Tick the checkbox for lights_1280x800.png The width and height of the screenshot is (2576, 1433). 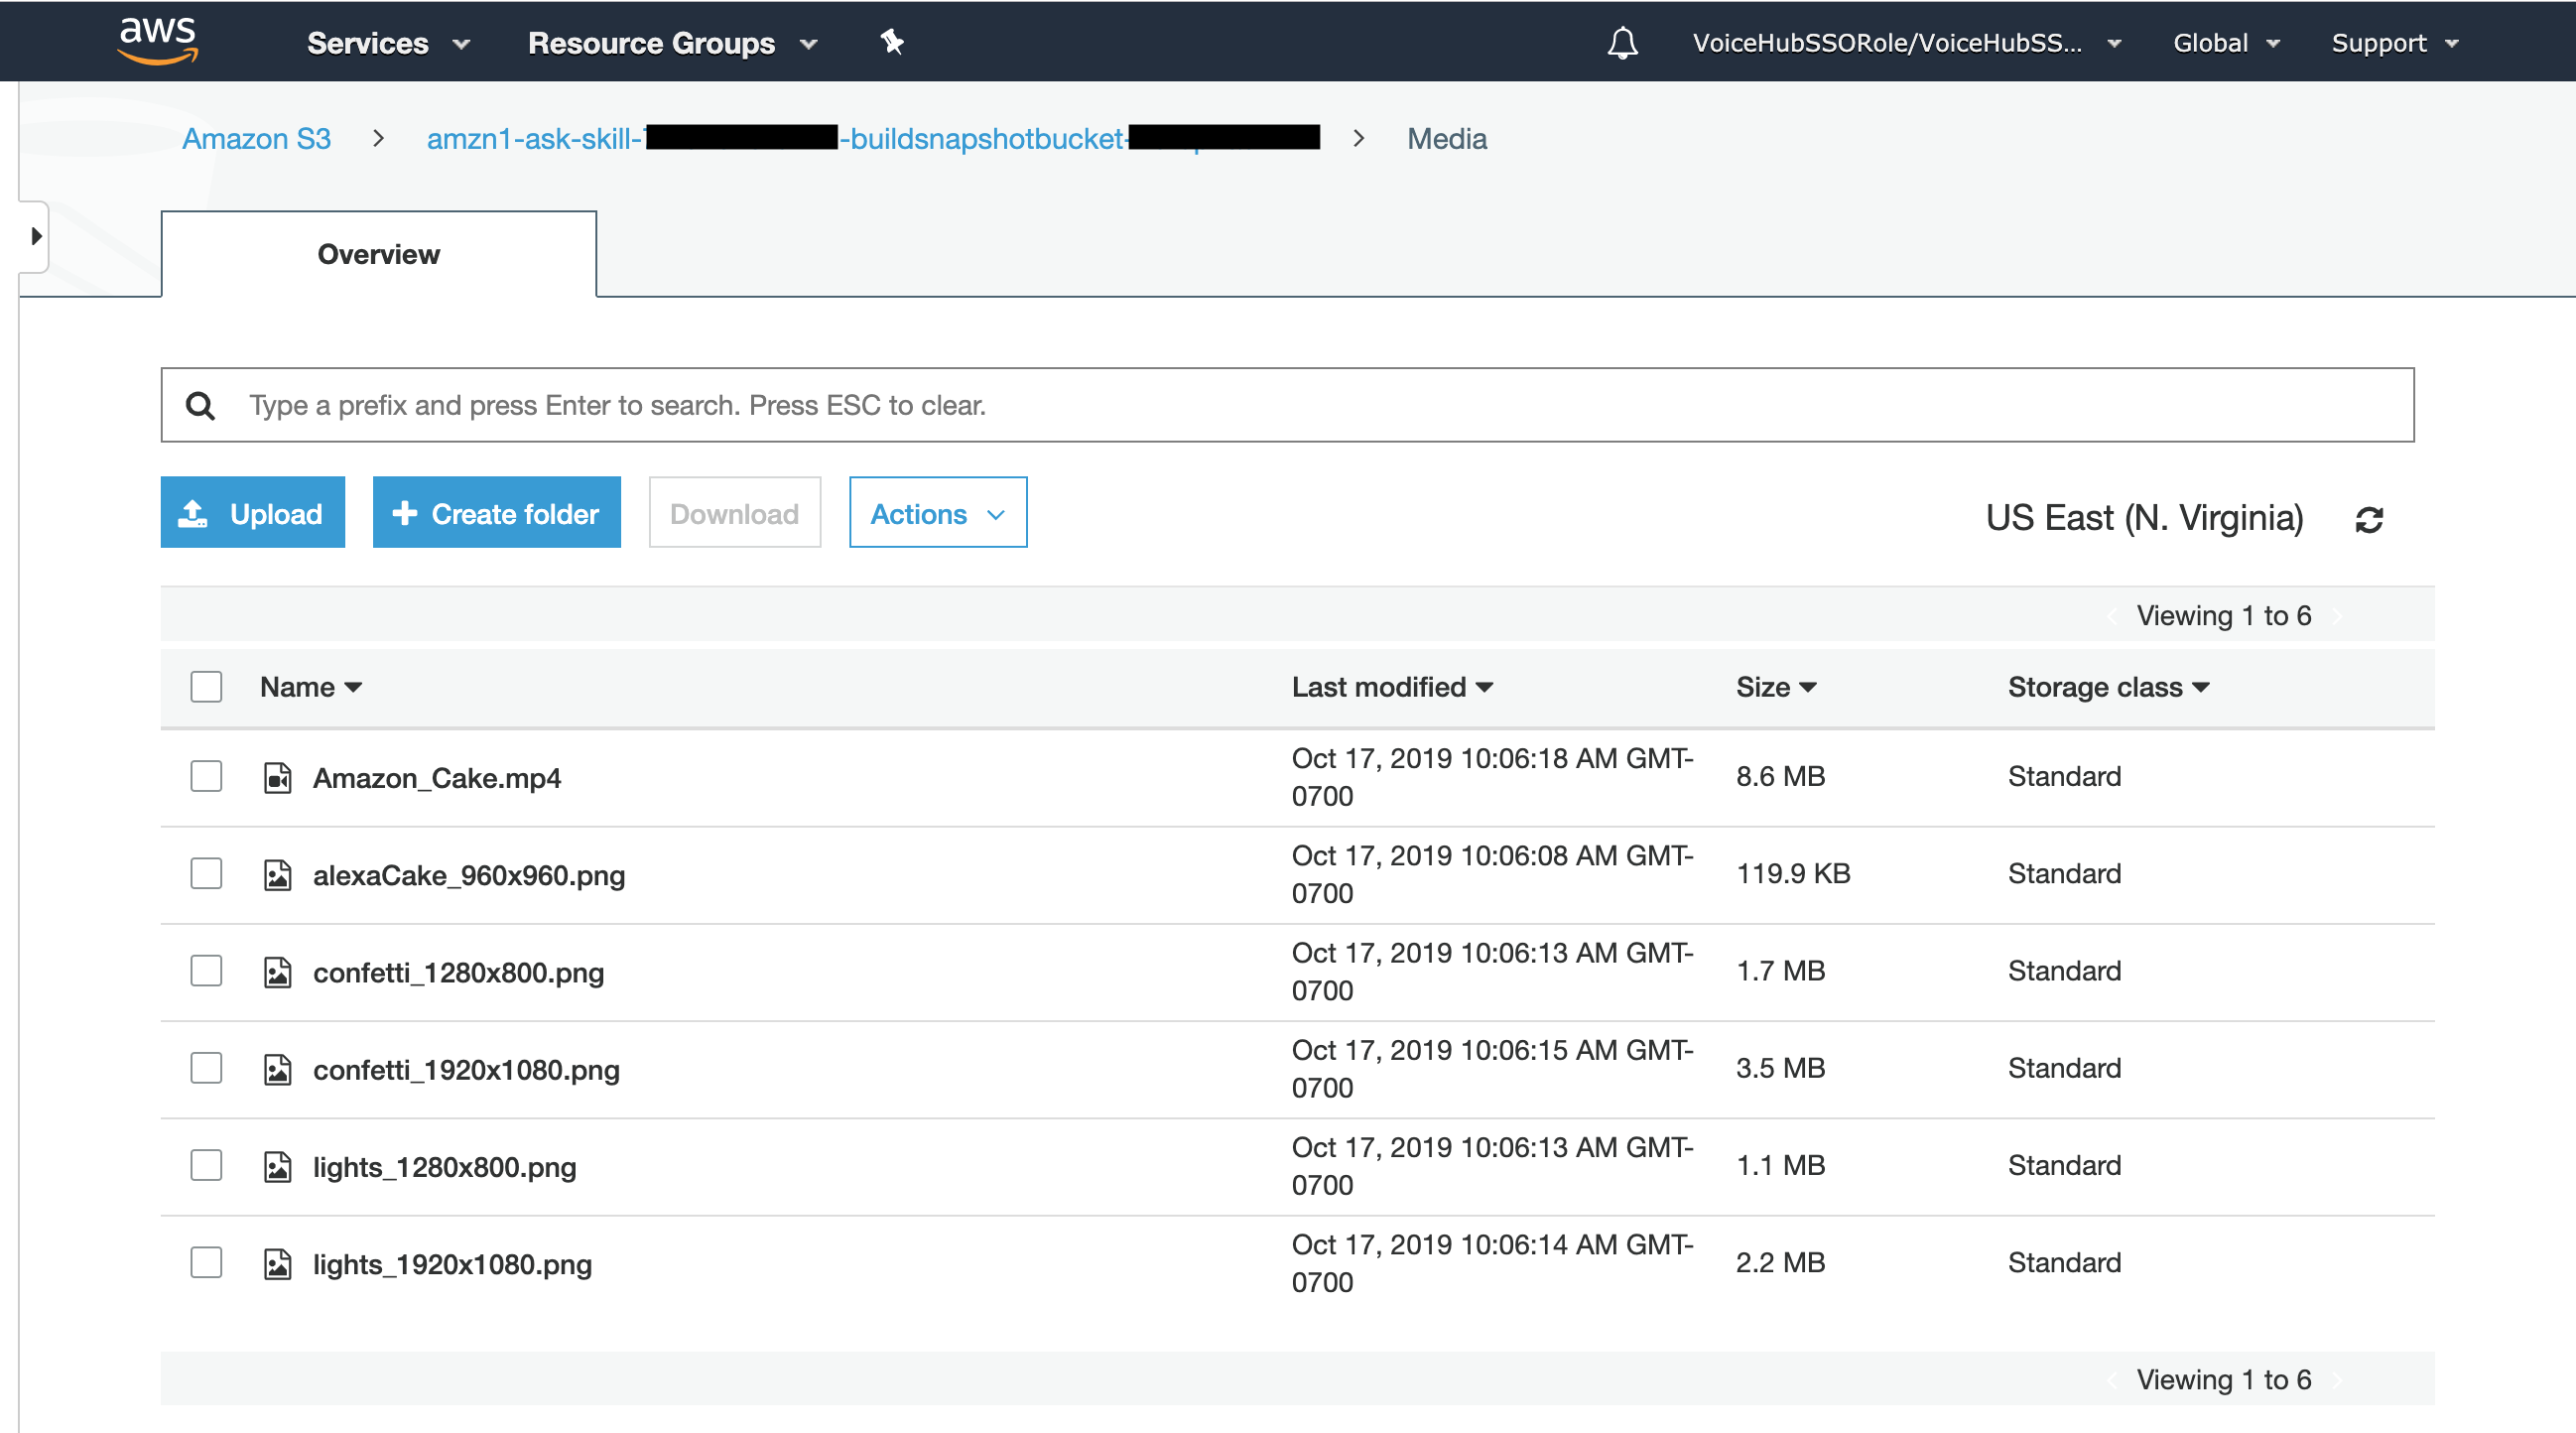point(206,1165)
